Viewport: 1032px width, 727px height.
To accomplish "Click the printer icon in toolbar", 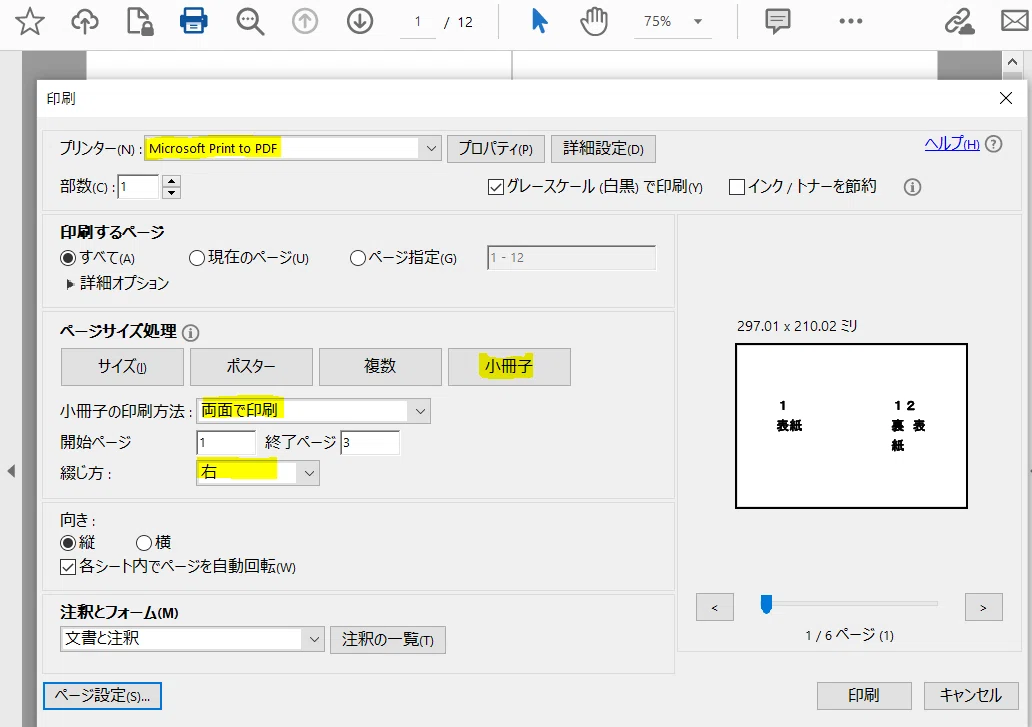I will 194,22.
